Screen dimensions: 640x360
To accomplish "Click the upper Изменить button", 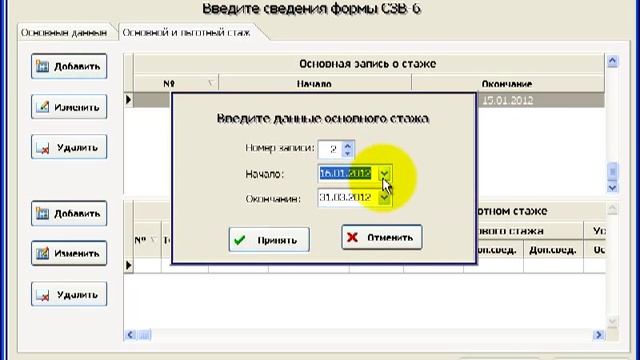I will tap(69, 107).
